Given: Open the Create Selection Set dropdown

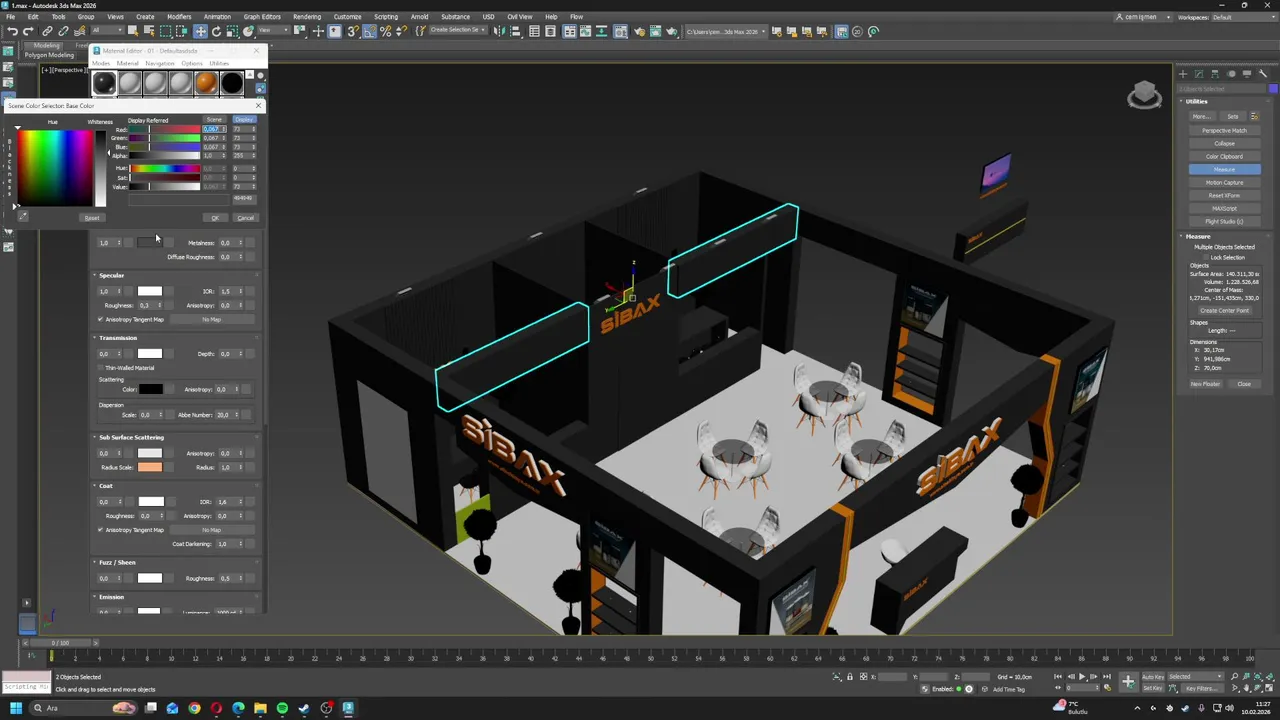Looking at the screenshot, I should point(458,31).
